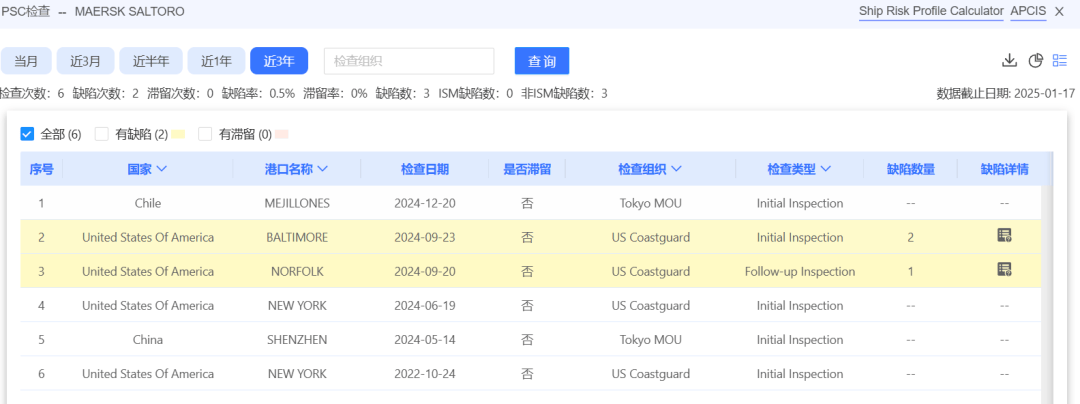
Task: Click Follow-up Inspection type cell
Action: (x=800, y=271)
